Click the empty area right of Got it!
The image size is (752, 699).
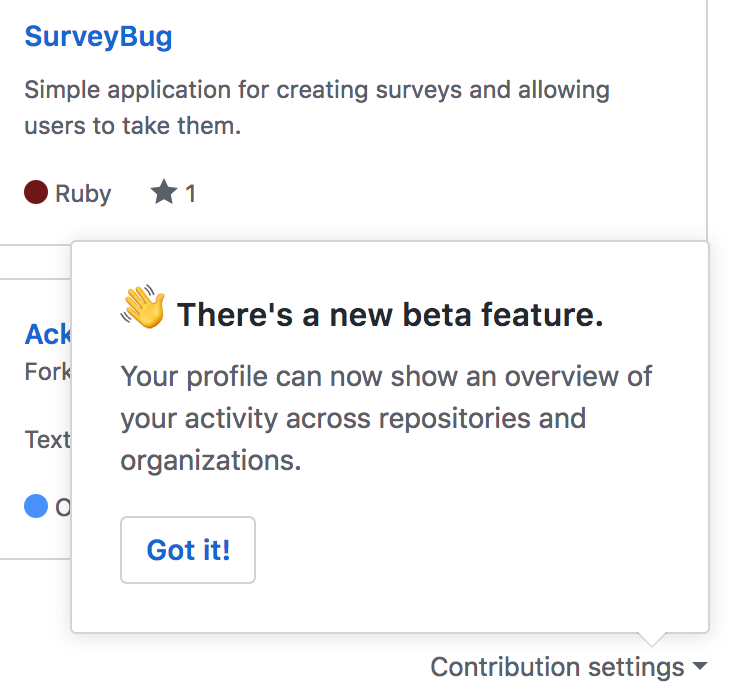[480, 550]
